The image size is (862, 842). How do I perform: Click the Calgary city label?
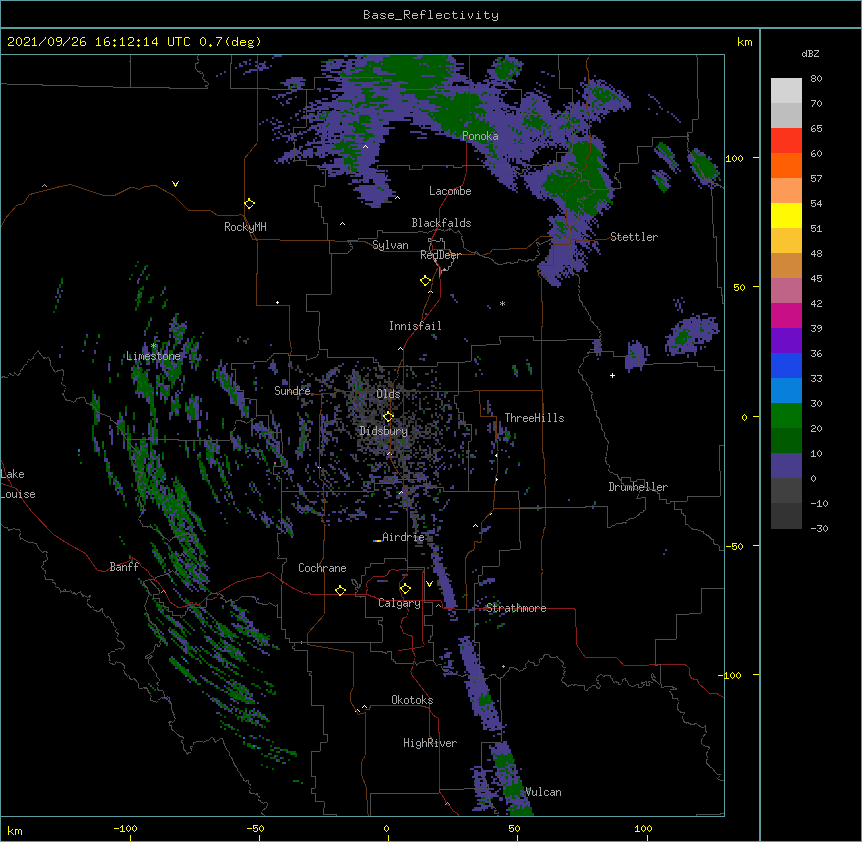click(399, 603)
